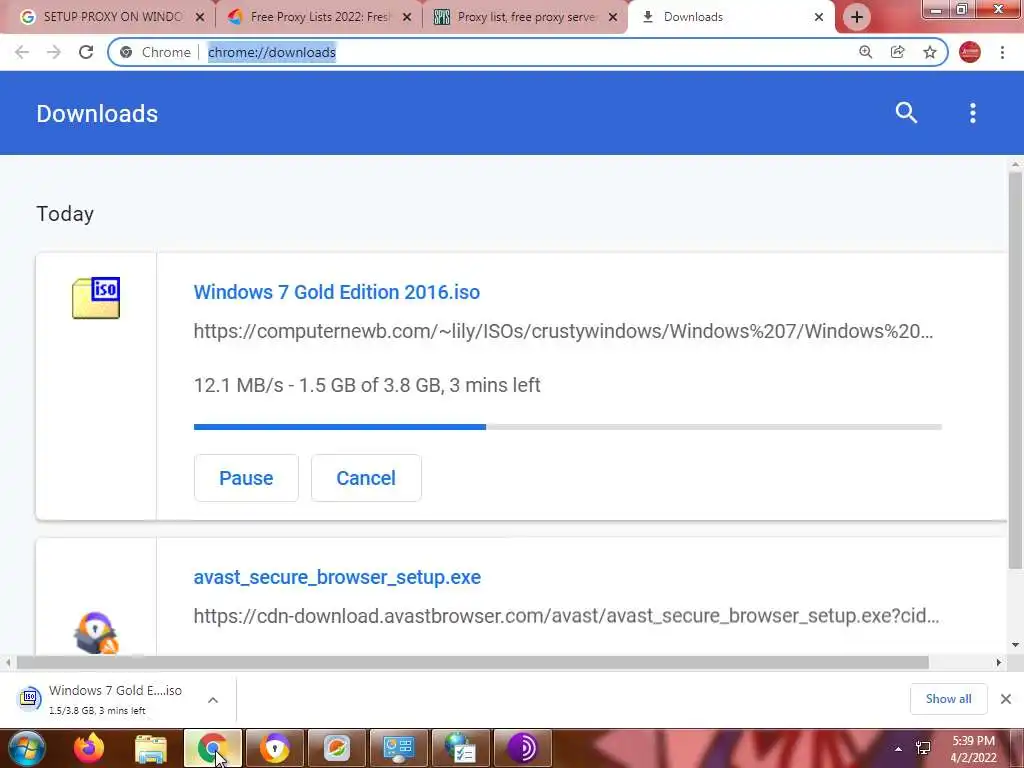Click the computernewb.com source URL

(564, 331)
